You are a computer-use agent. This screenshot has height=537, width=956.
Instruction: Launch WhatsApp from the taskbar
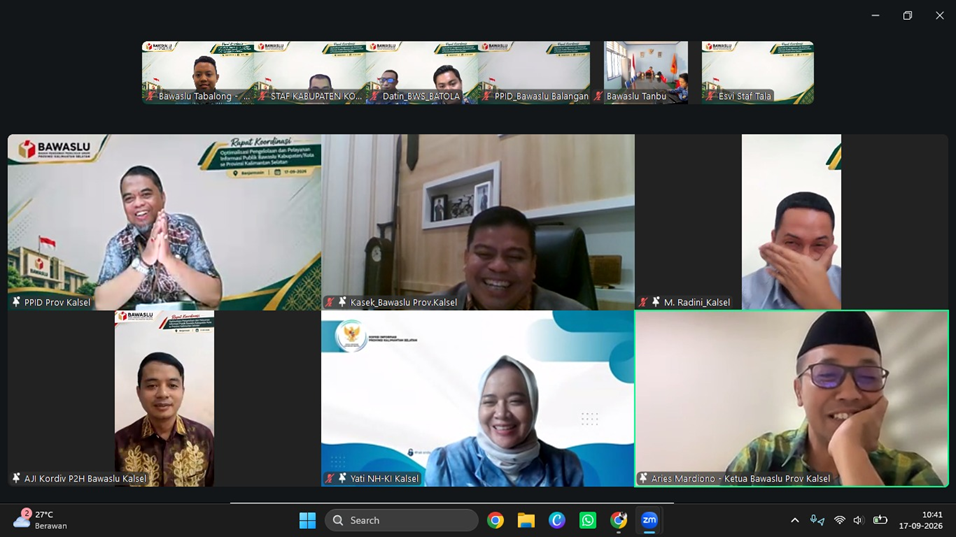coord(588,520)
